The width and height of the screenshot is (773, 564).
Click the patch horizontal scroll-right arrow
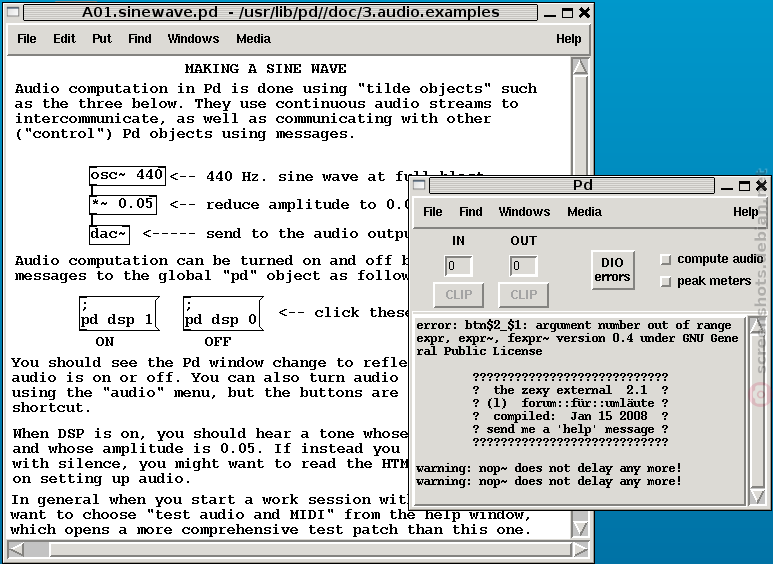(x=580, y=549)
